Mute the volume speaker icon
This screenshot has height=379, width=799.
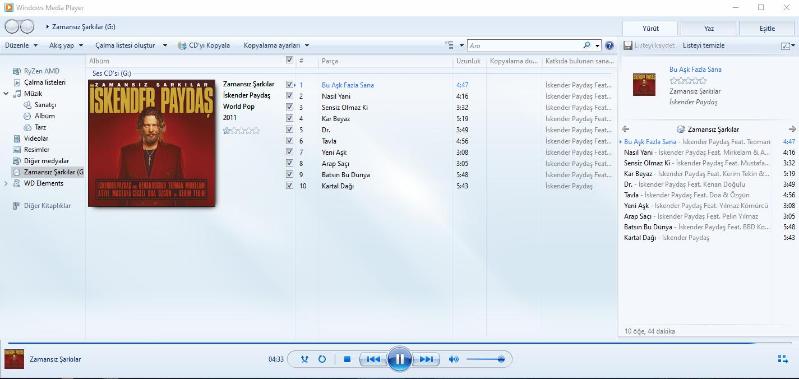[x=454, y=359]
